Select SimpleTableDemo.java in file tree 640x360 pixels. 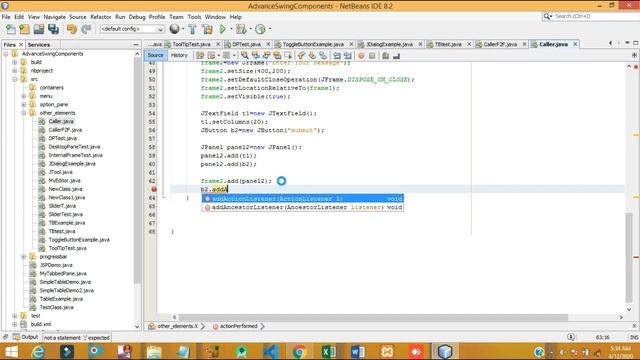click(x=65, y=282)
